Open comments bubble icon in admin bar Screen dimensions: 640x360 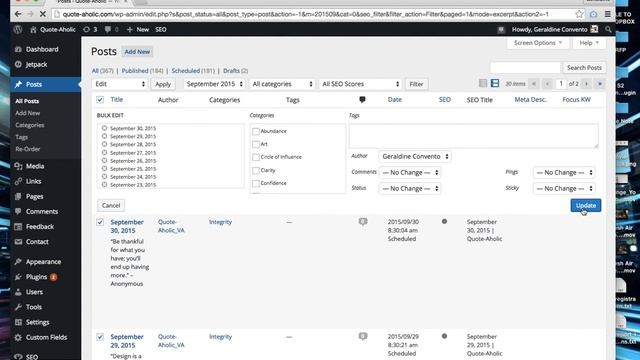point(108,29)
